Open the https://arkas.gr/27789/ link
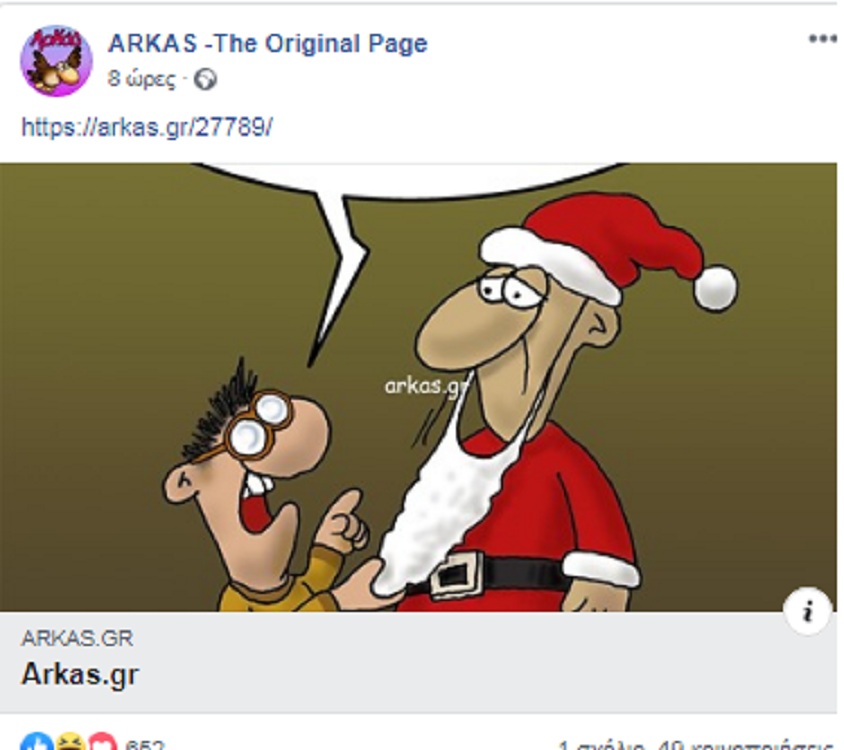Screen dimensions: 844x750 (147, 128)
